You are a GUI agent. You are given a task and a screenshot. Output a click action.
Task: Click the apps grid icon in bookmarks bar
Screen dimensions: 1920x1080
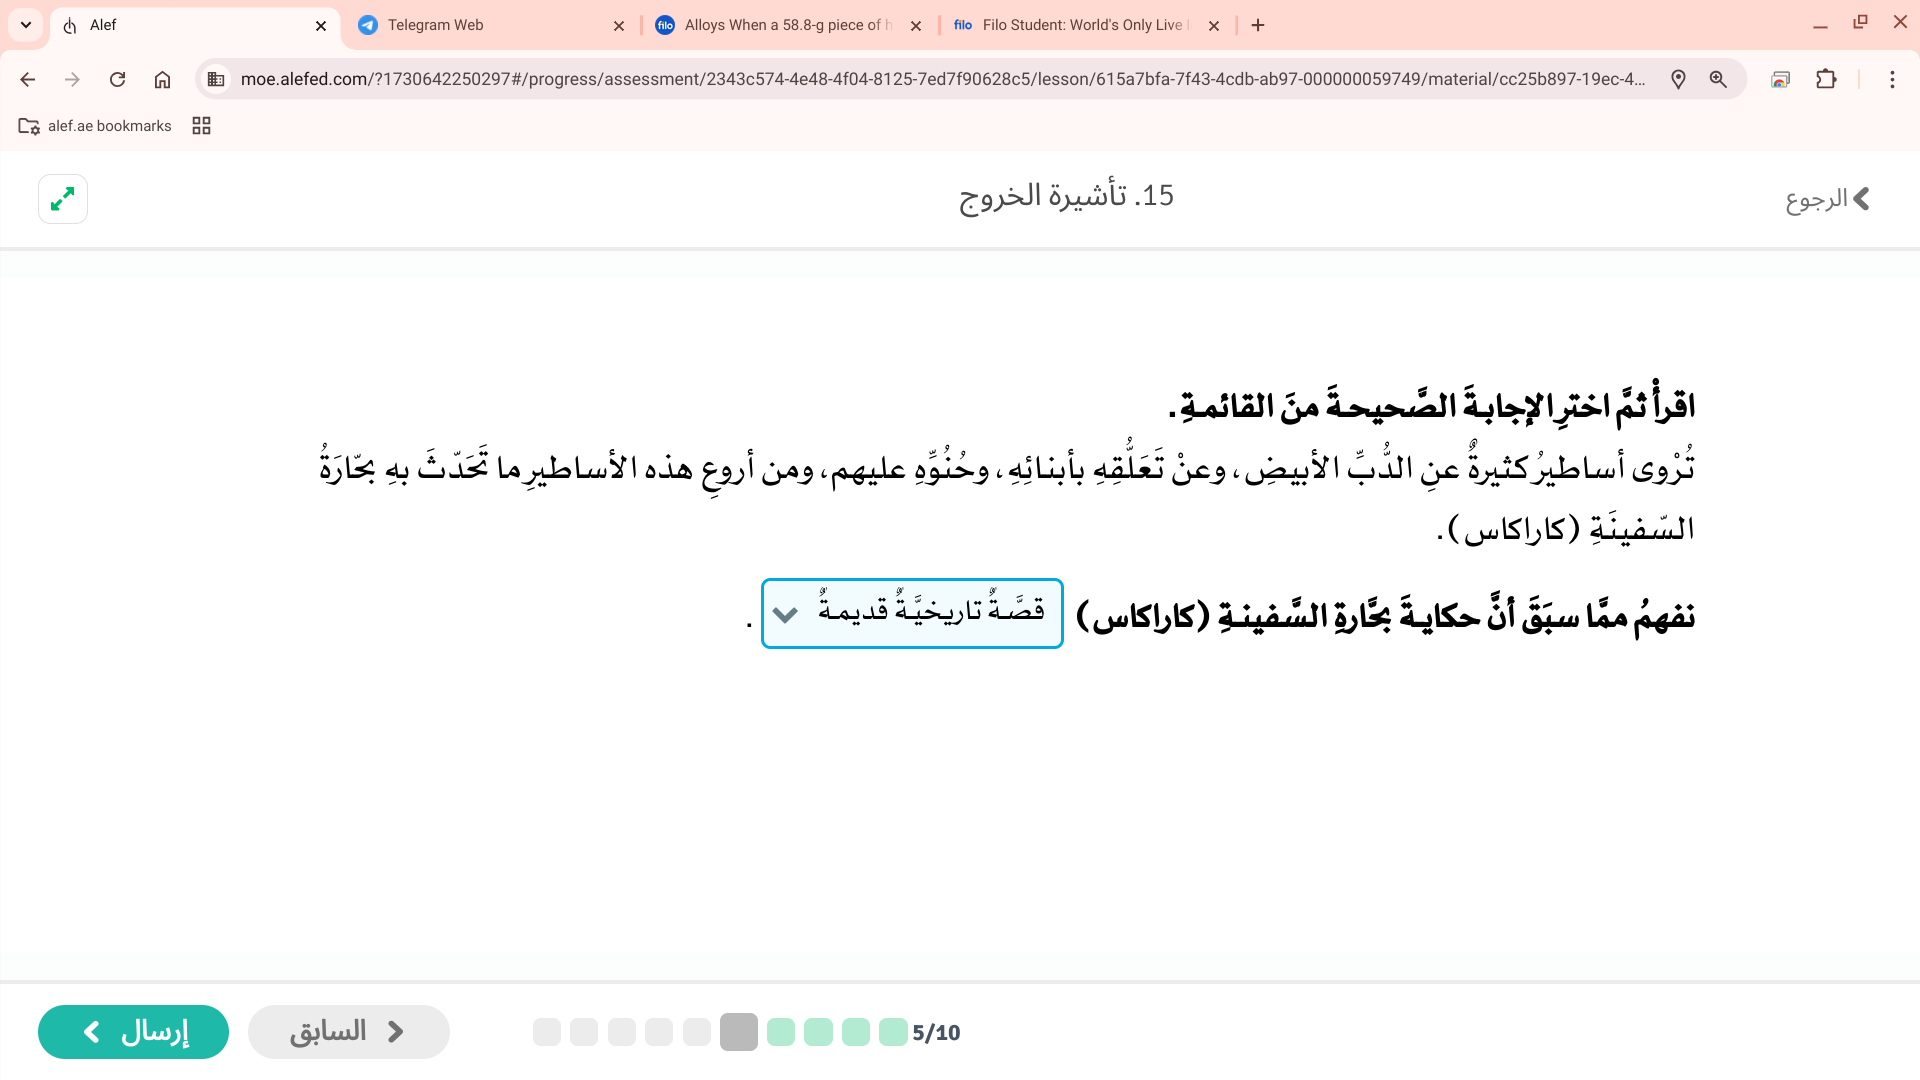coord(201,126)
